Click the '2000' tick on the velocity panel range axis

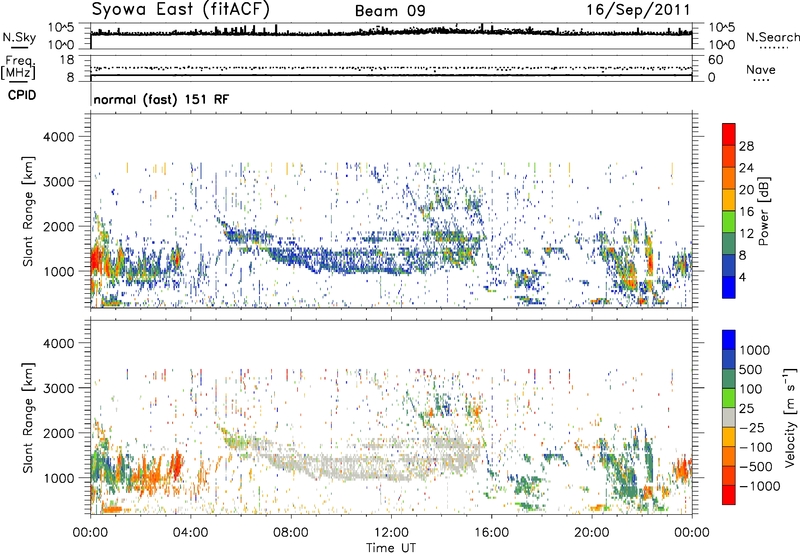click(58, 433)
